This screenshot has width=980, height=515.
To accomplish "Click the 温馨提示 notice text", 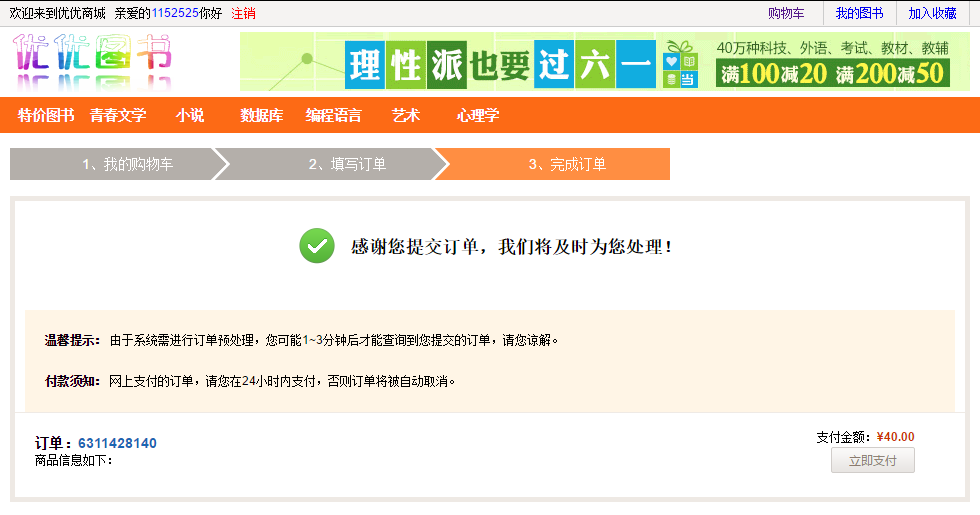I will 301,340.
